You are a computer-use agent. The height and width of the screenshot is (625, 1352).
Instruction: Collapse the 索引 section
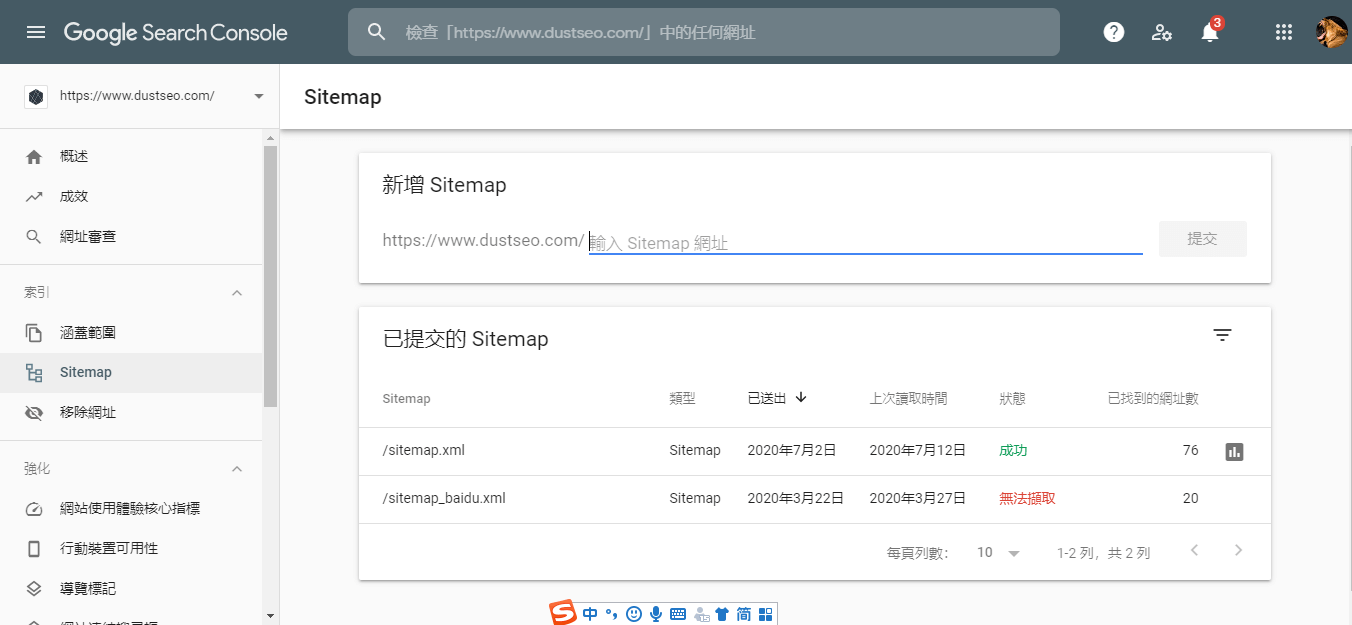click(237, 293)
